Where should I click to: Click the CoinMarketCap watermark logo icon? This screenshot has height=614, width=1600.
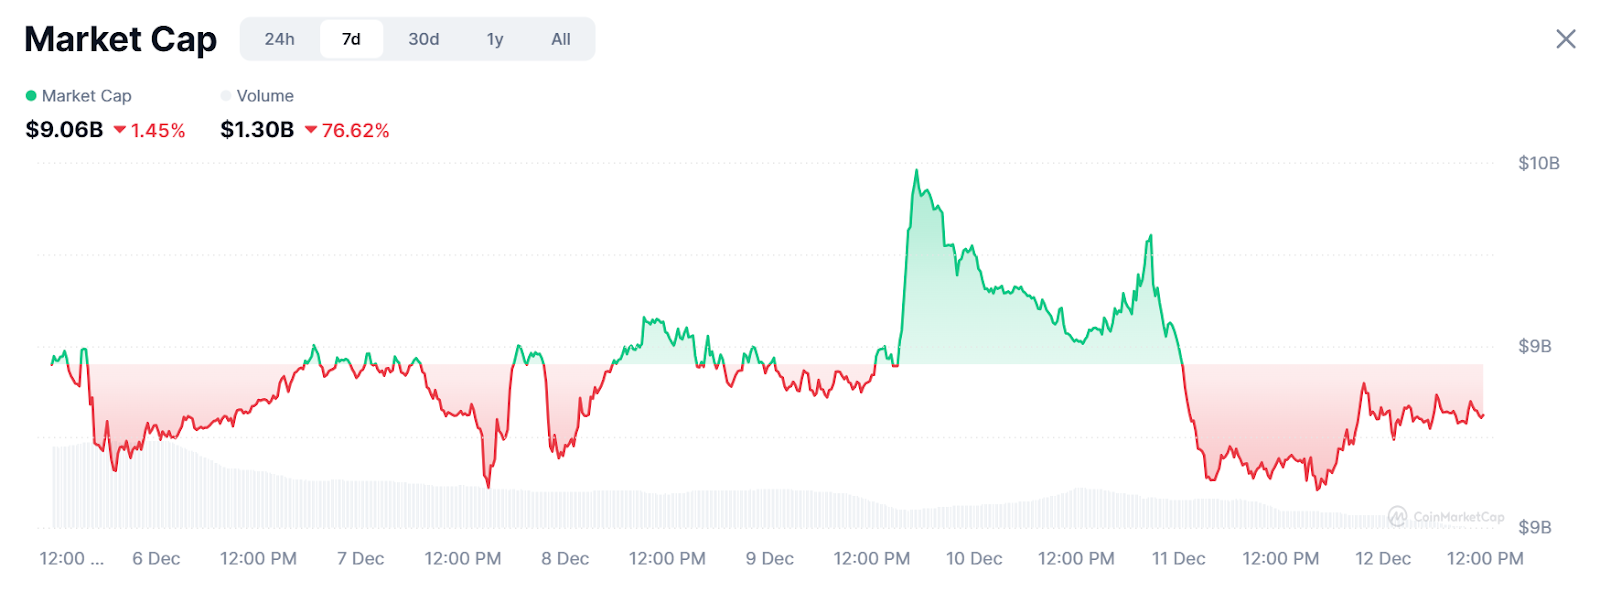pyautogui.click(x=1397, y=516)
